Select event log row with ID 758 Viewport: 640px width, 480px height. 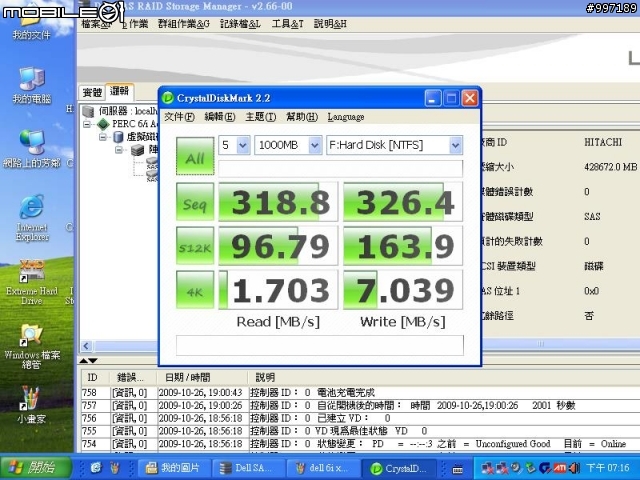(360, 393)
